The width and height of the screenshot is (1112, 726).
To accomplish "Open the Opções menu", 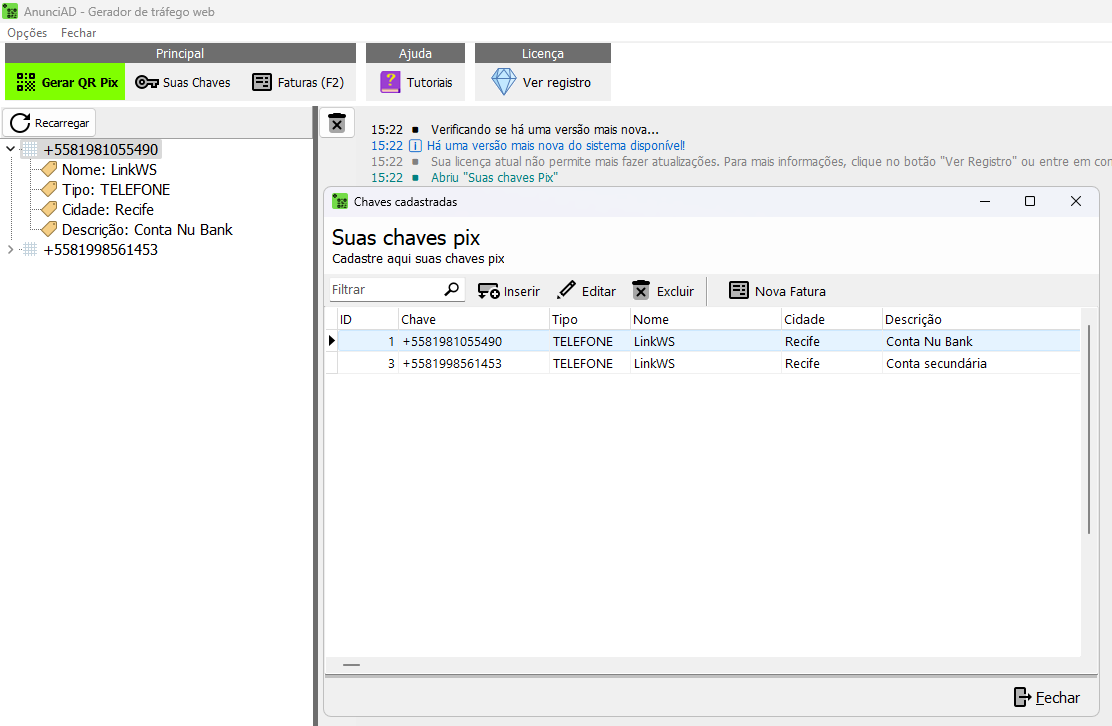I will 27,33.
